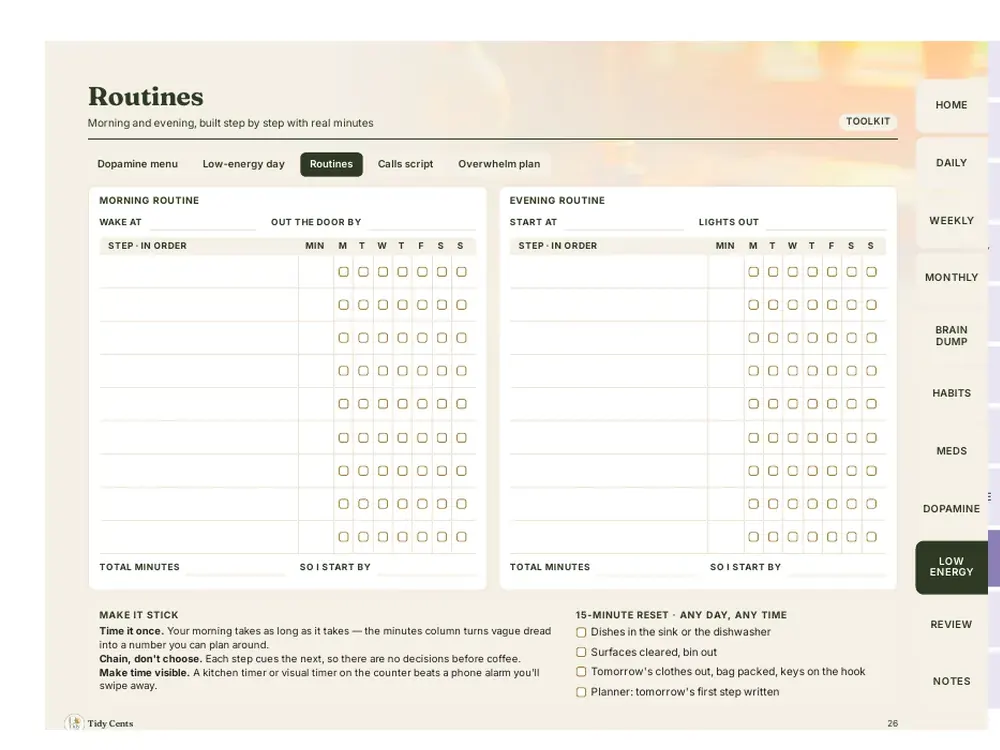1000x750 pixels.
Task: Click the WAKE AT time field
Action: tap(202, 223)
